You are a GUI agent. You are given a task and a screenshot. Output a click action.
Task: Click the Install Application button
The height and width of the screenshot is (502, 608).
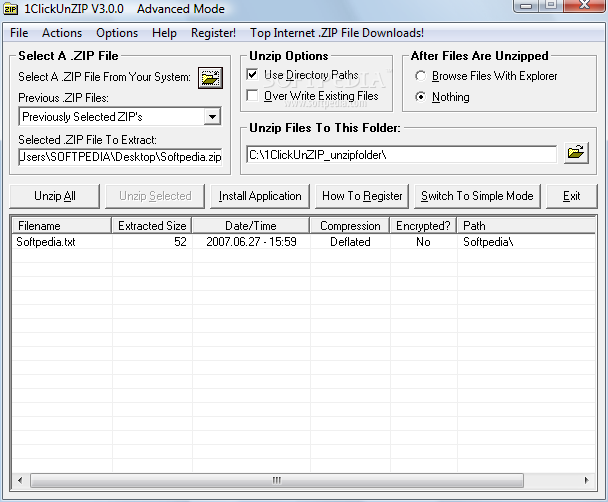point(260,196)
